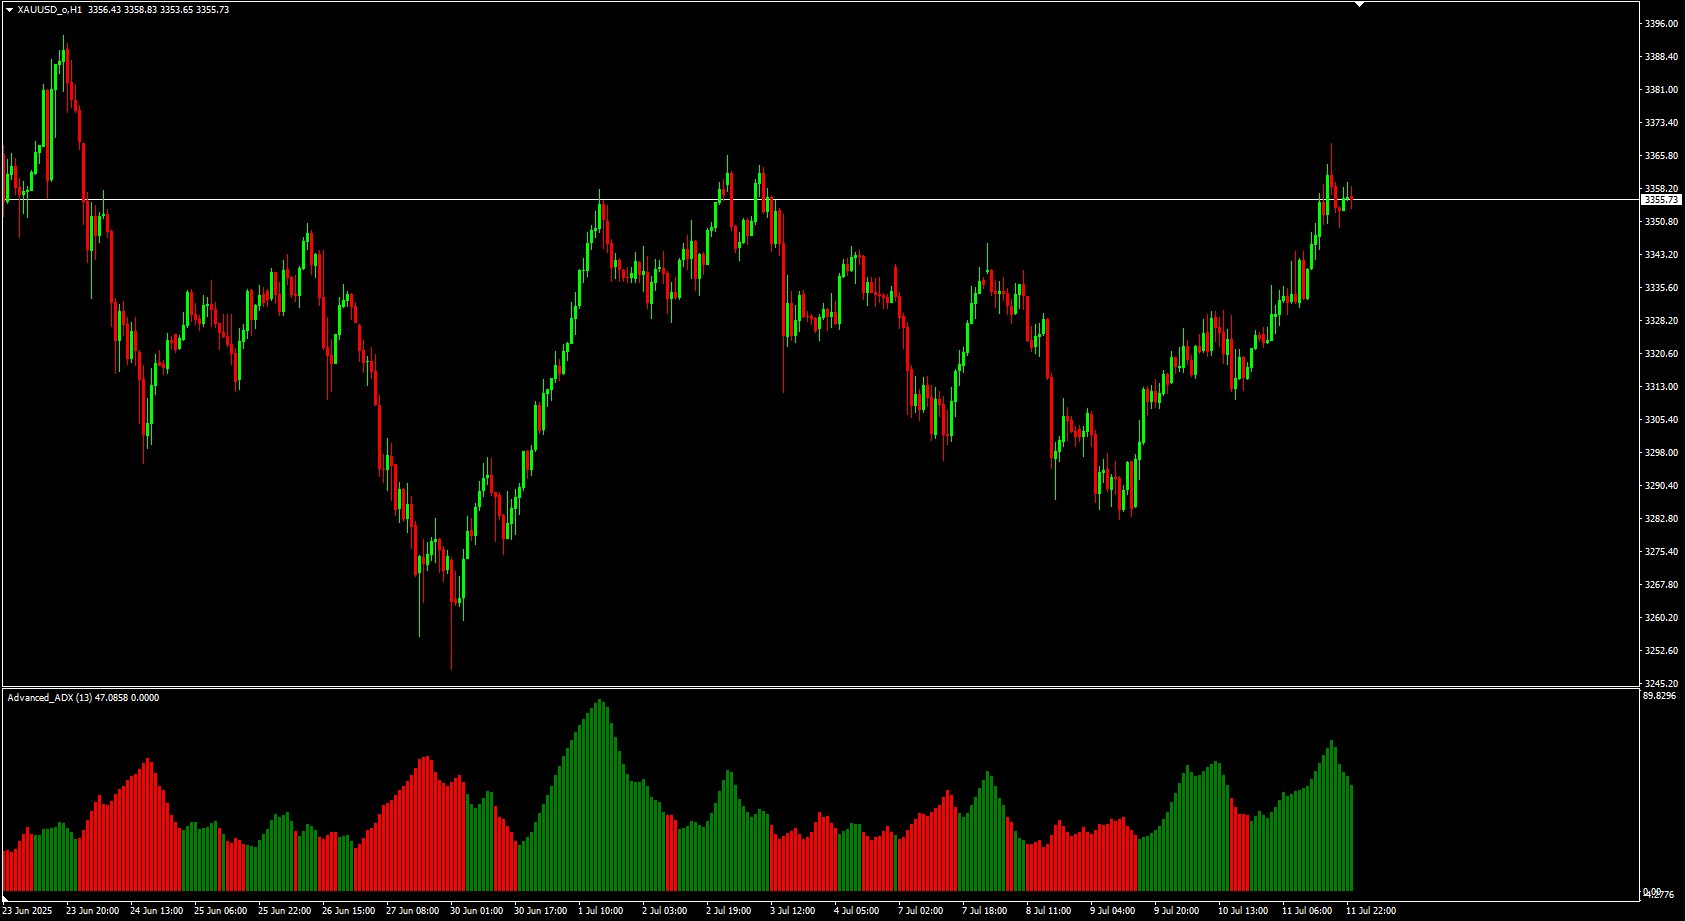This screenshot has height=921, width=1686.
Task: Click the small arrow in bottom-left chart corner
Action: (x=5, y=897)
